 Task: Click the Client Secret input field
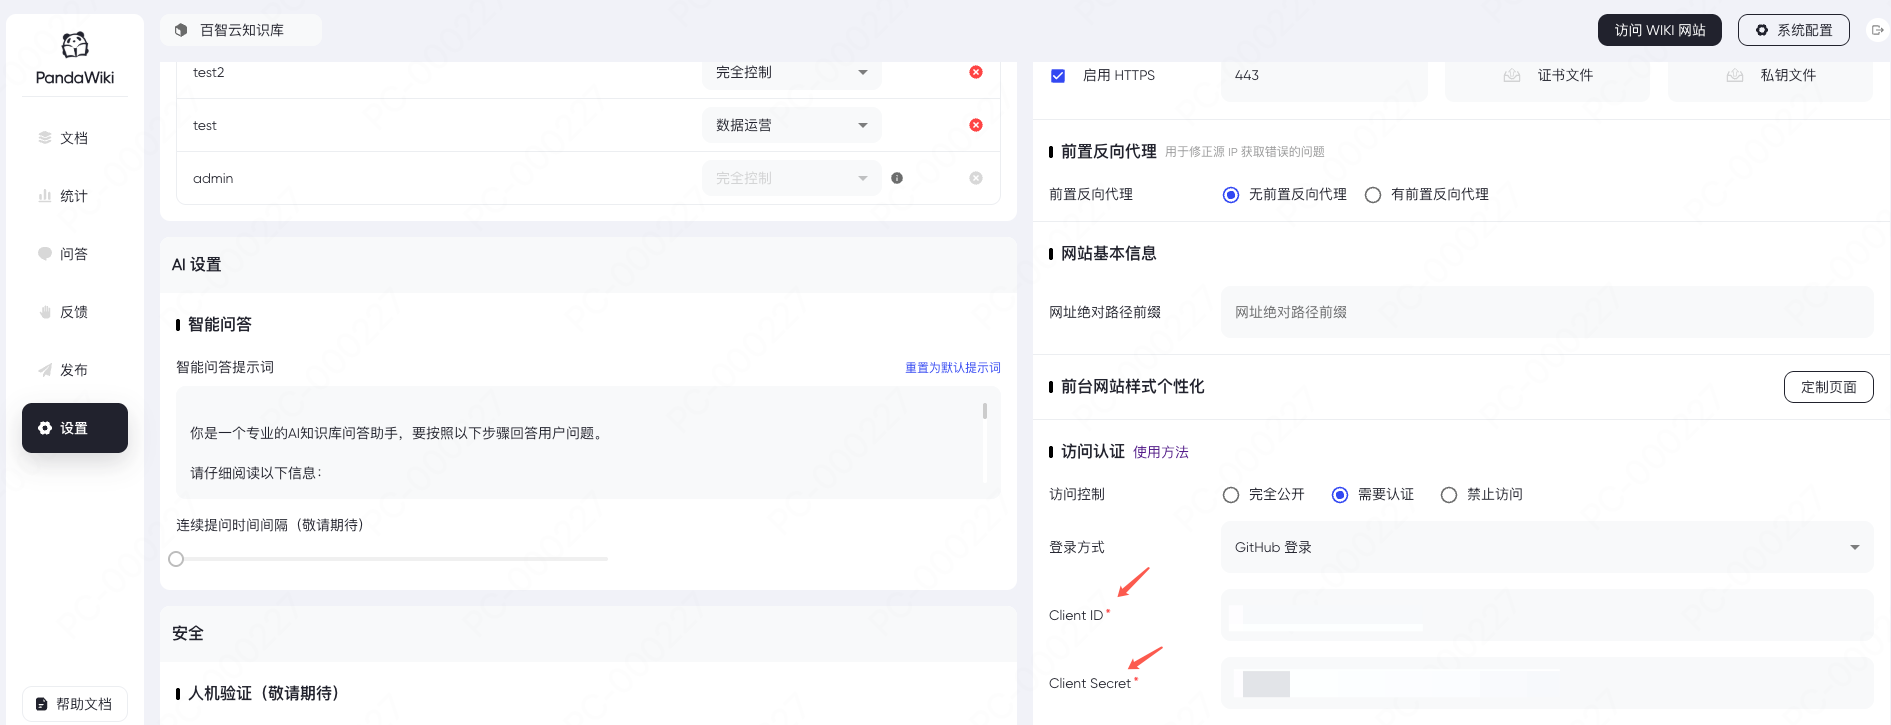tap(1547, 683)
